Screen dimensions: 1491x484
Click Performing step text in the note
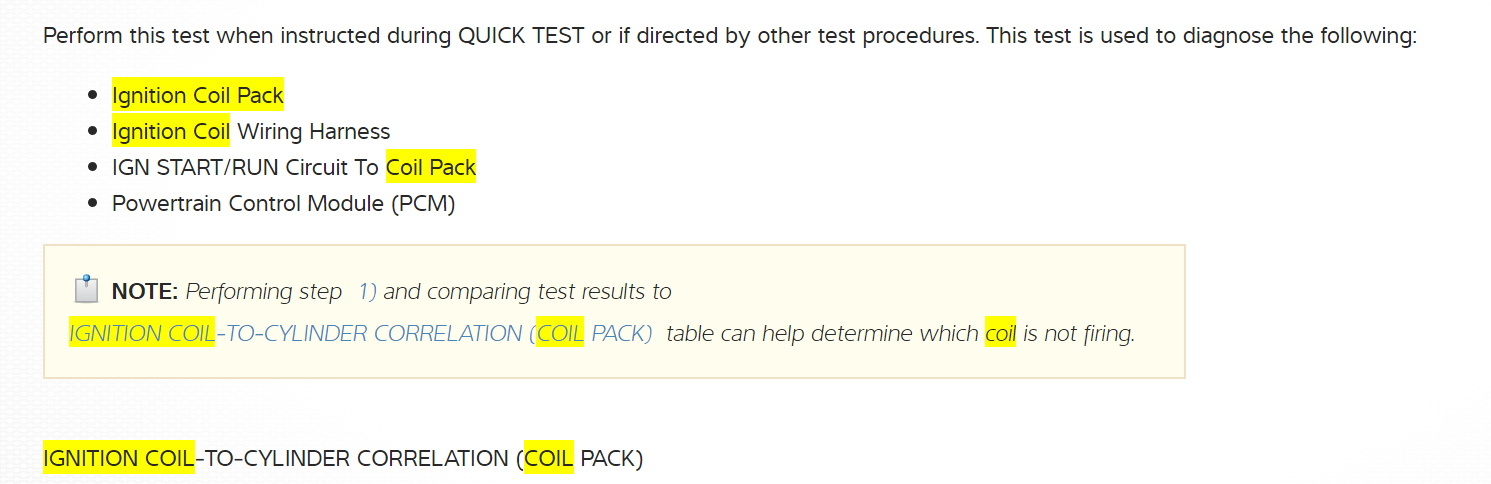[x=264, y=292]
